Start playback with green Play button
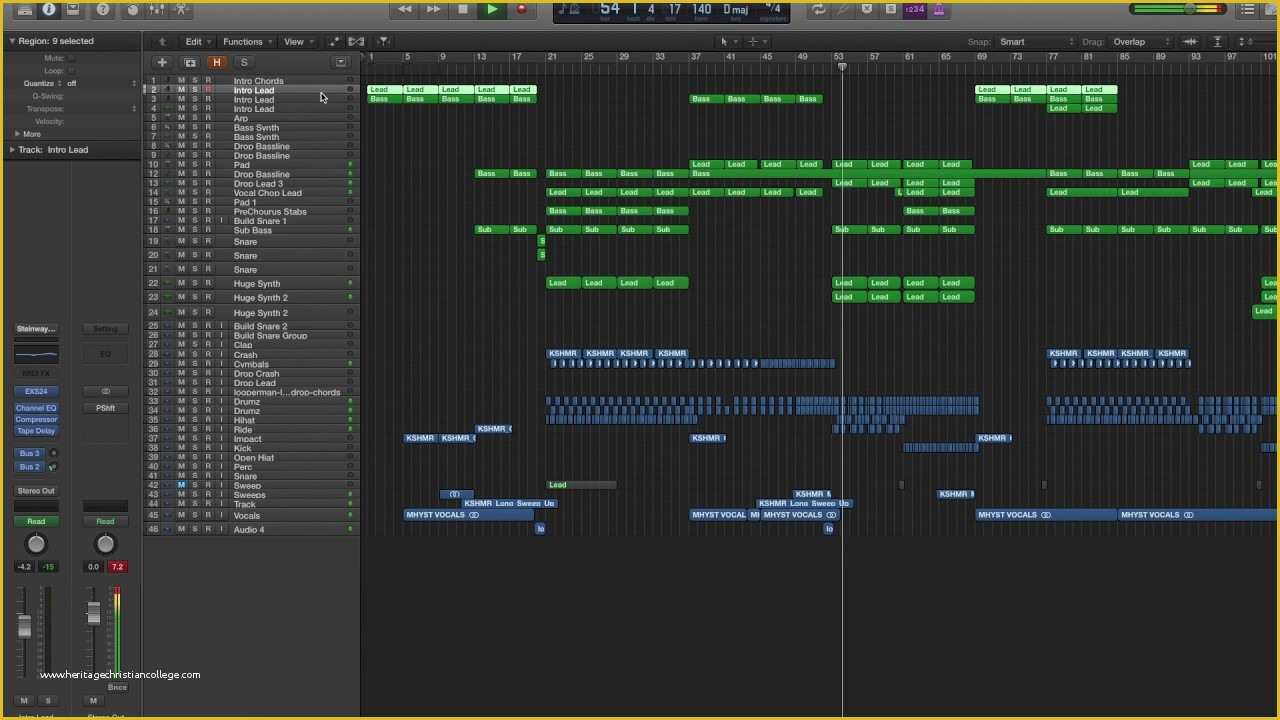Image resolution: width=1280 pixels, height=720 pixels. pyautogui.click(x=491, y=9)
